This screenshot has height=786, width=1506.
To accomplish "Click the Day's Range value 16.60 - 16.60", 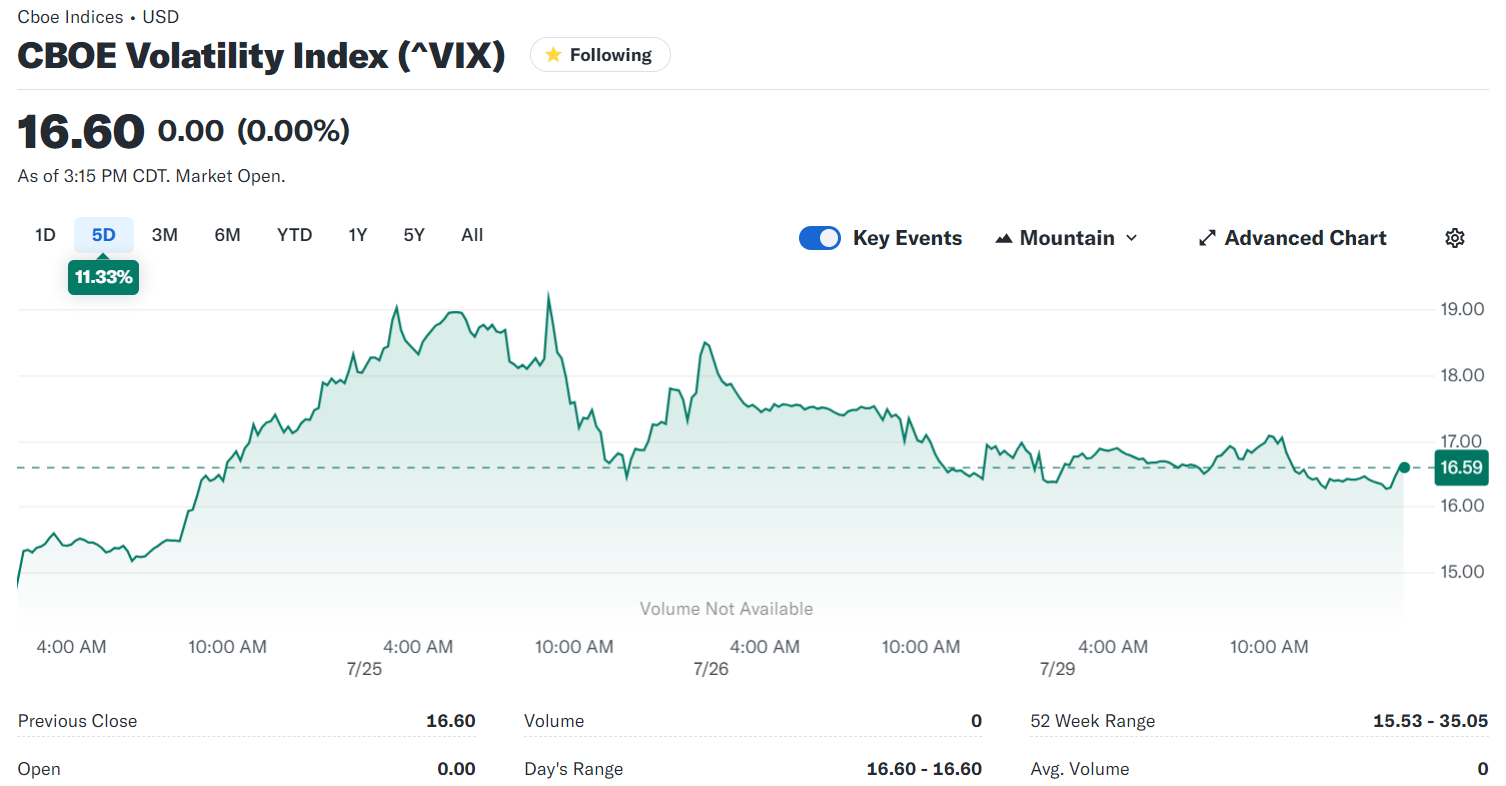I will [x=924, y=769].
